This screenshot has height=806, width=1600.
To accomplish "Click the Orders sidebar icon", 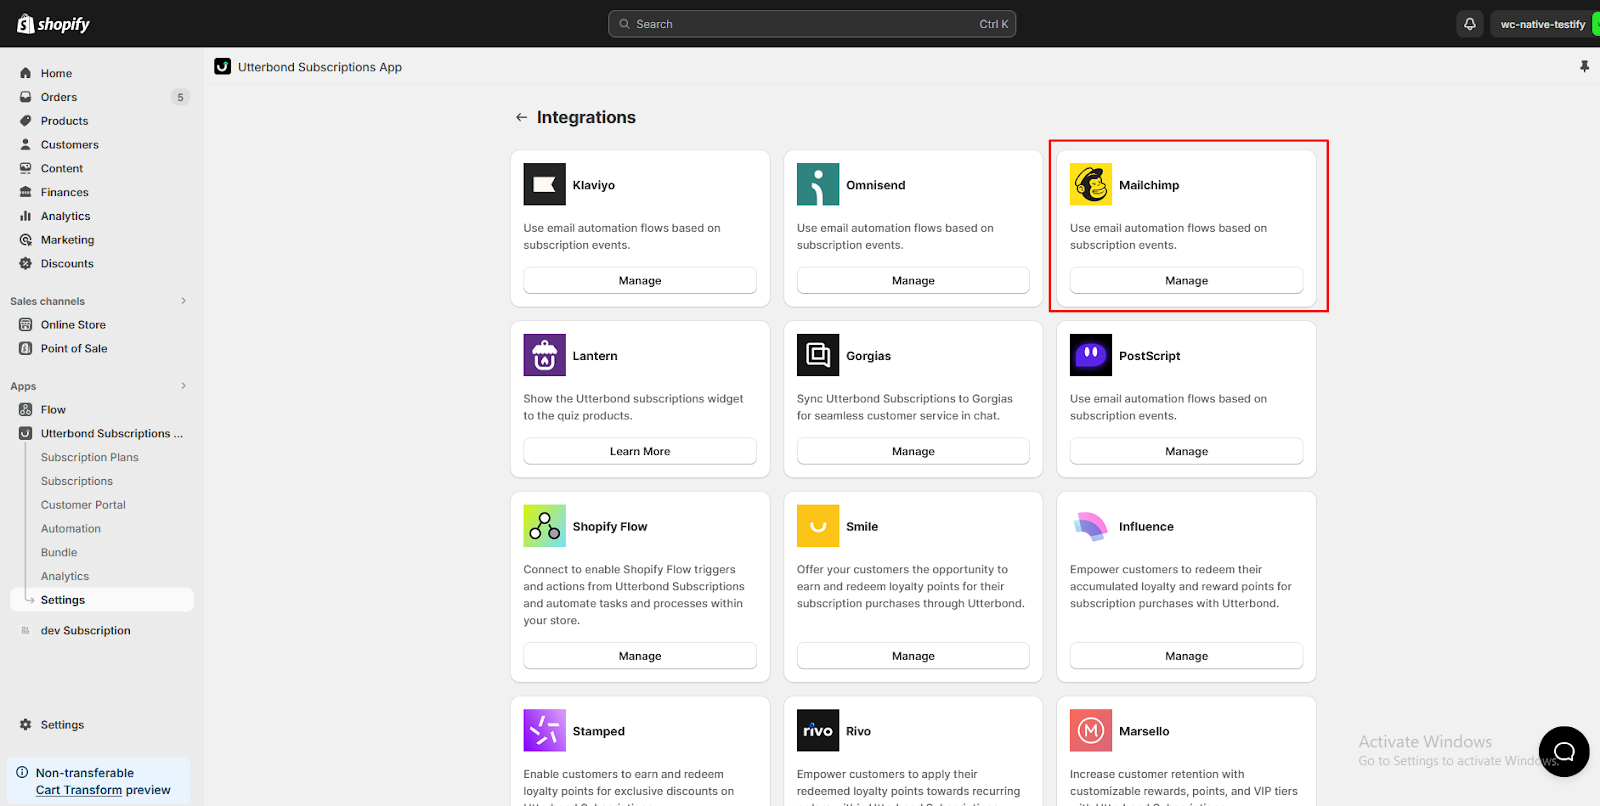I will 26,97.
